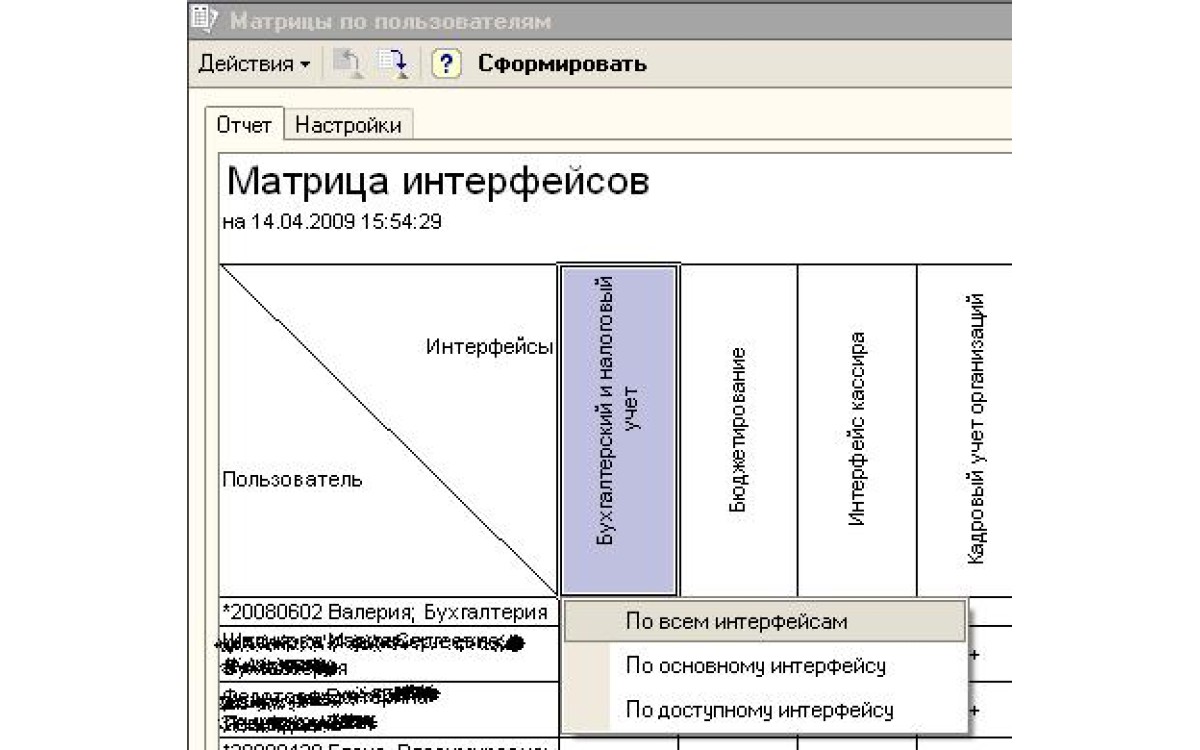Viewport: 1200px width, 750px height.
Task: Open the Настройки tab
Action: tap(348, 125)
